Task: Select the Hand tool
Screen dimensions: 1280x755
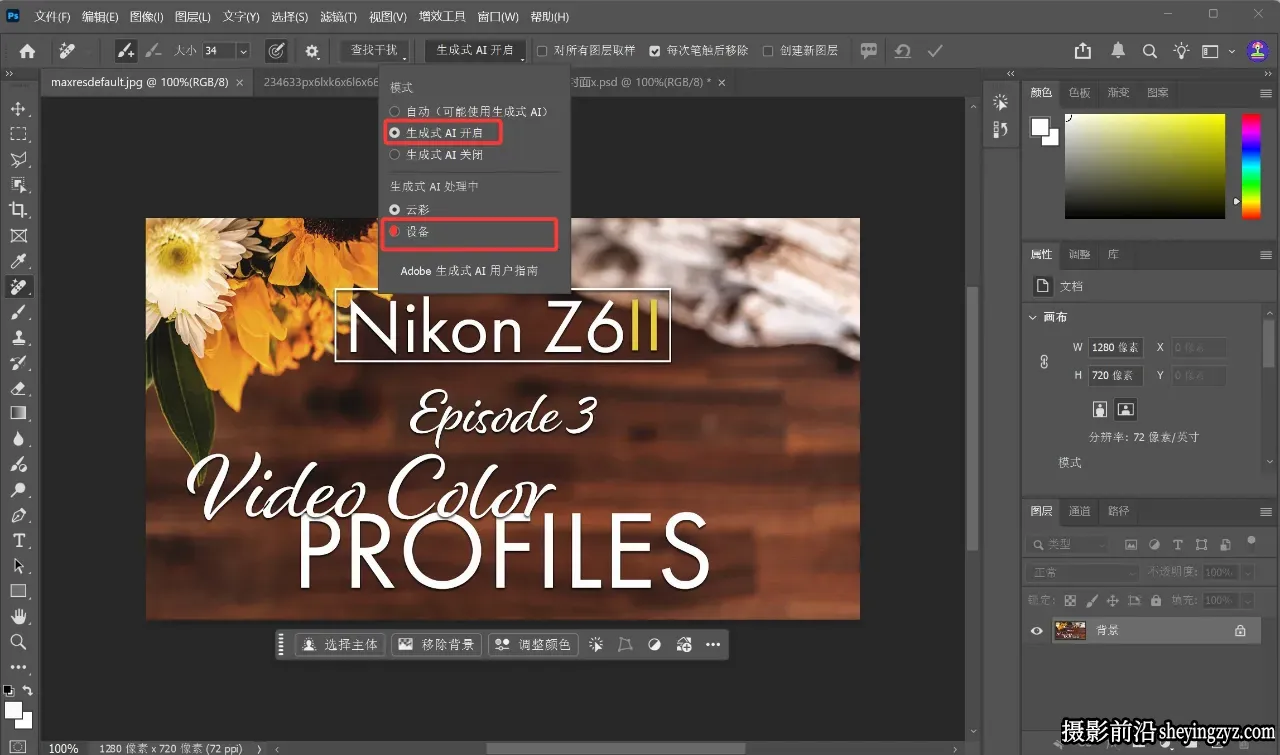Action: click(18, 617)
